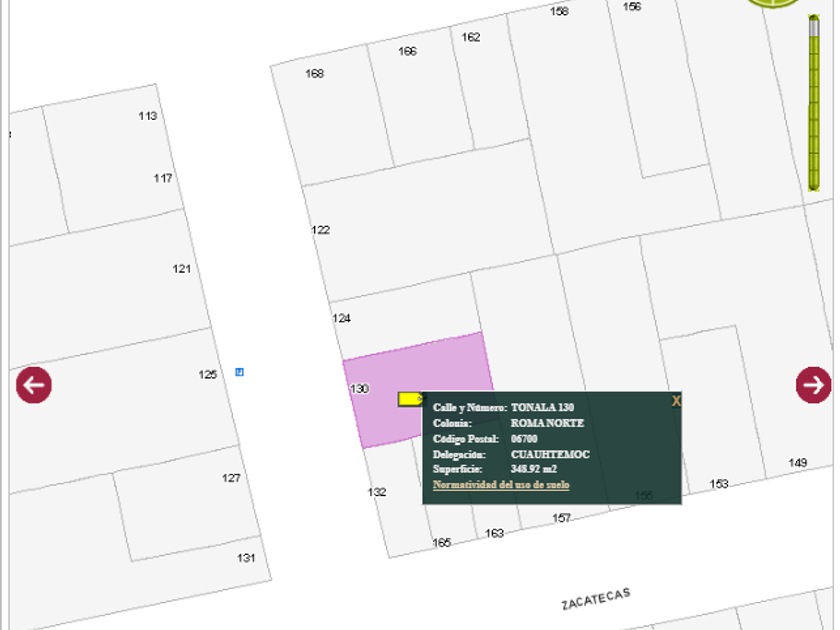Select lot number 149

(x=798, y=462)
